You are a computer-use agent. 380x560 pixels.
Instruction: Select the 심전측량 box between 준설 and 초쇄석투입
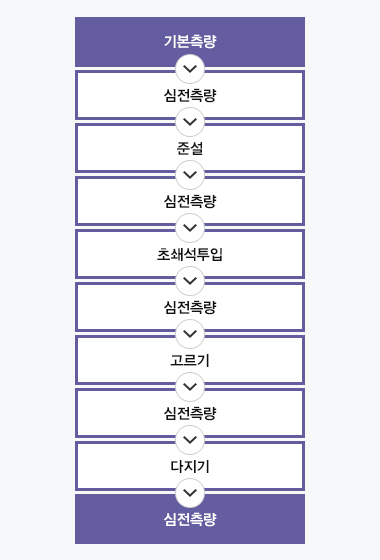190,201
